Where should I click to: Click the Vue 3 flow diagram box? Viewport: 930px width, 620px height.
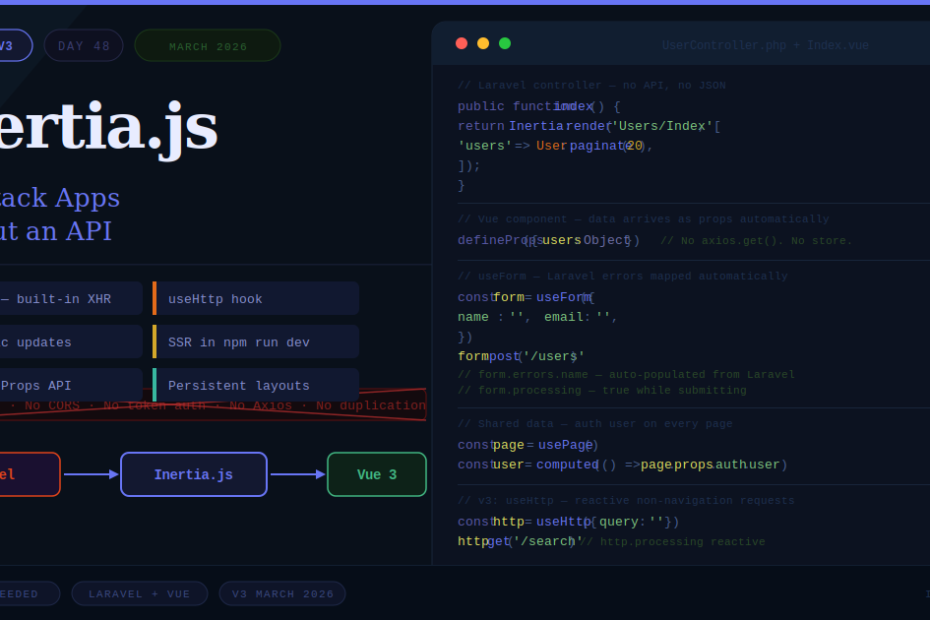[x=377, y=475]
